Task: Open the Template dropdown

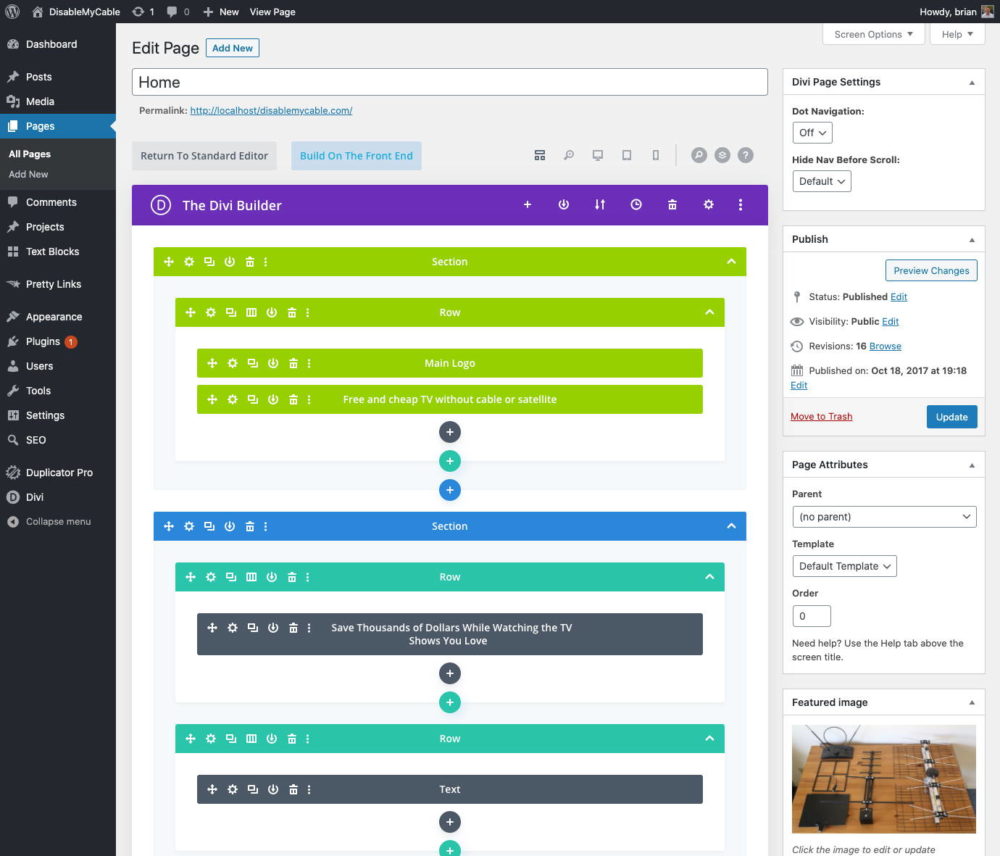Action: pos(844,566)
